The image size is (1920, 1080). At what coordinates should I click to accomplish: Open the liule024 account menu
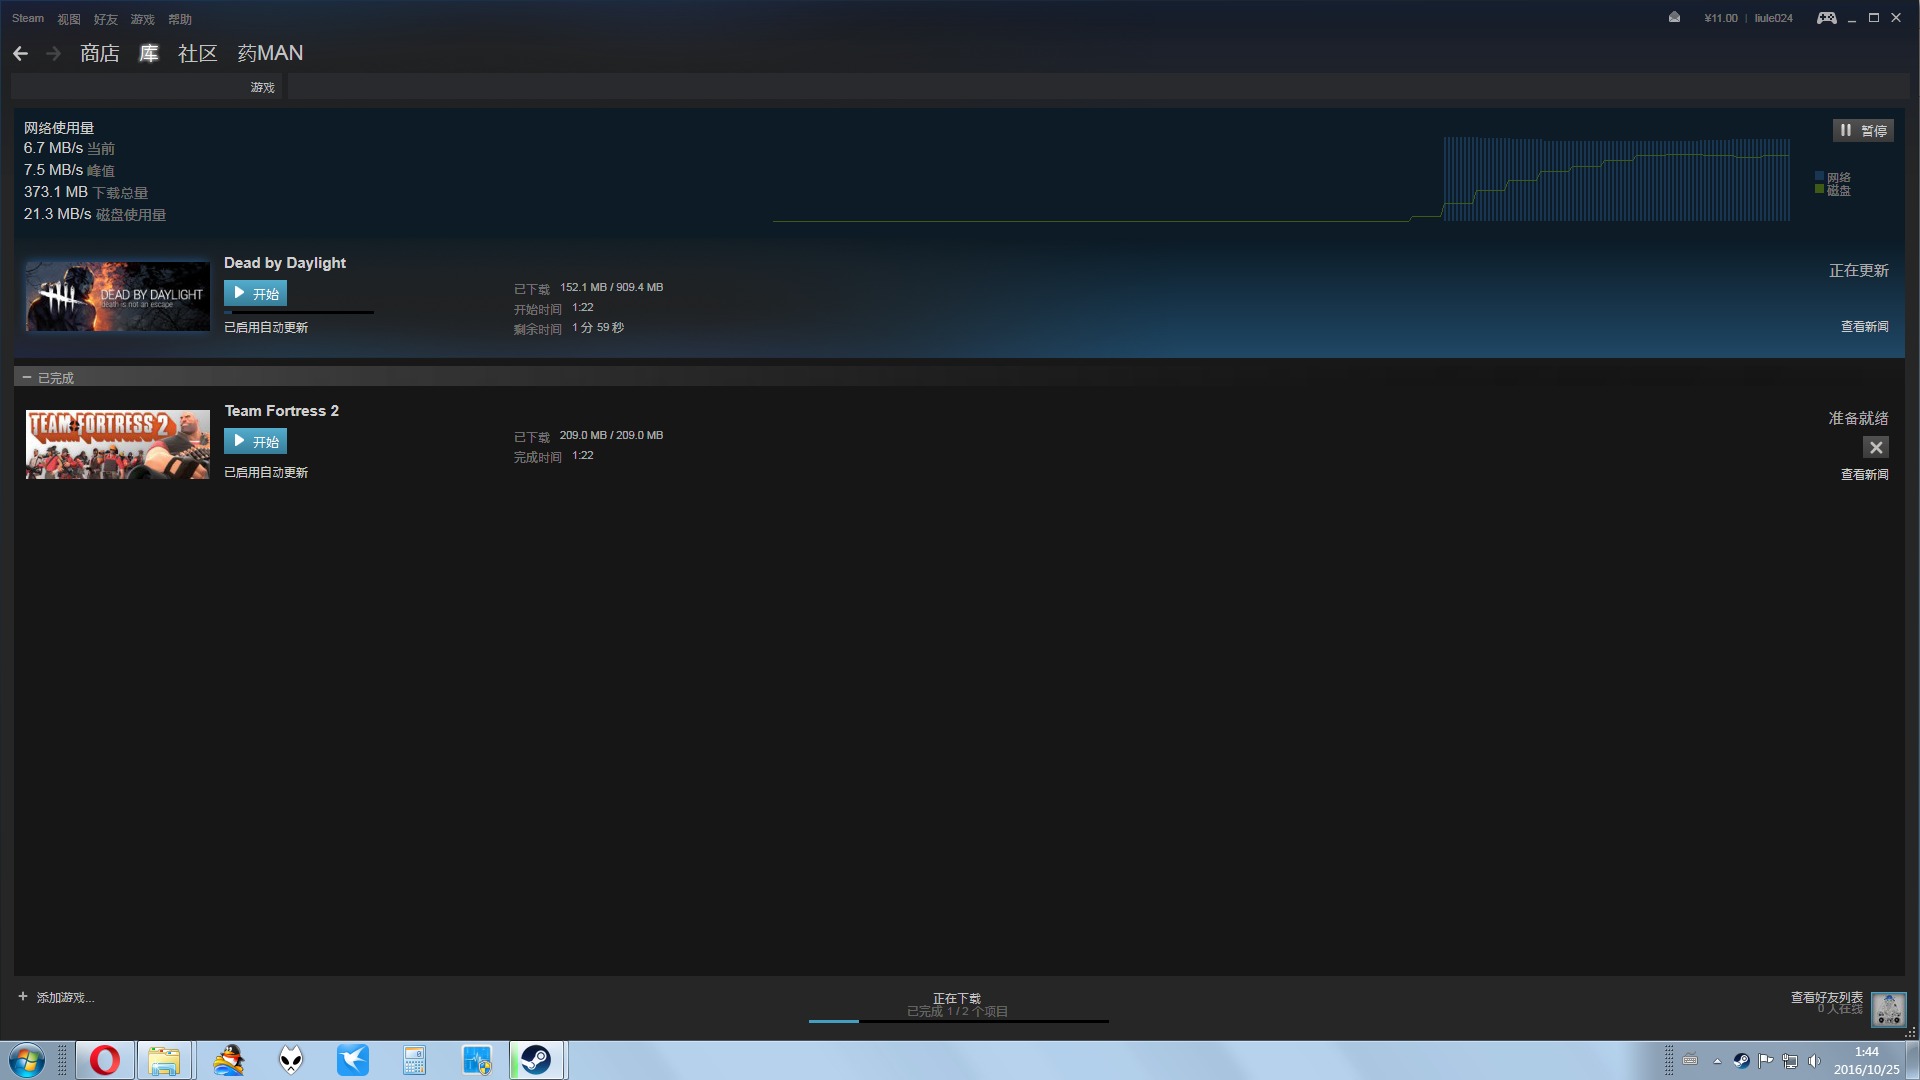(x=1774, y=18)
